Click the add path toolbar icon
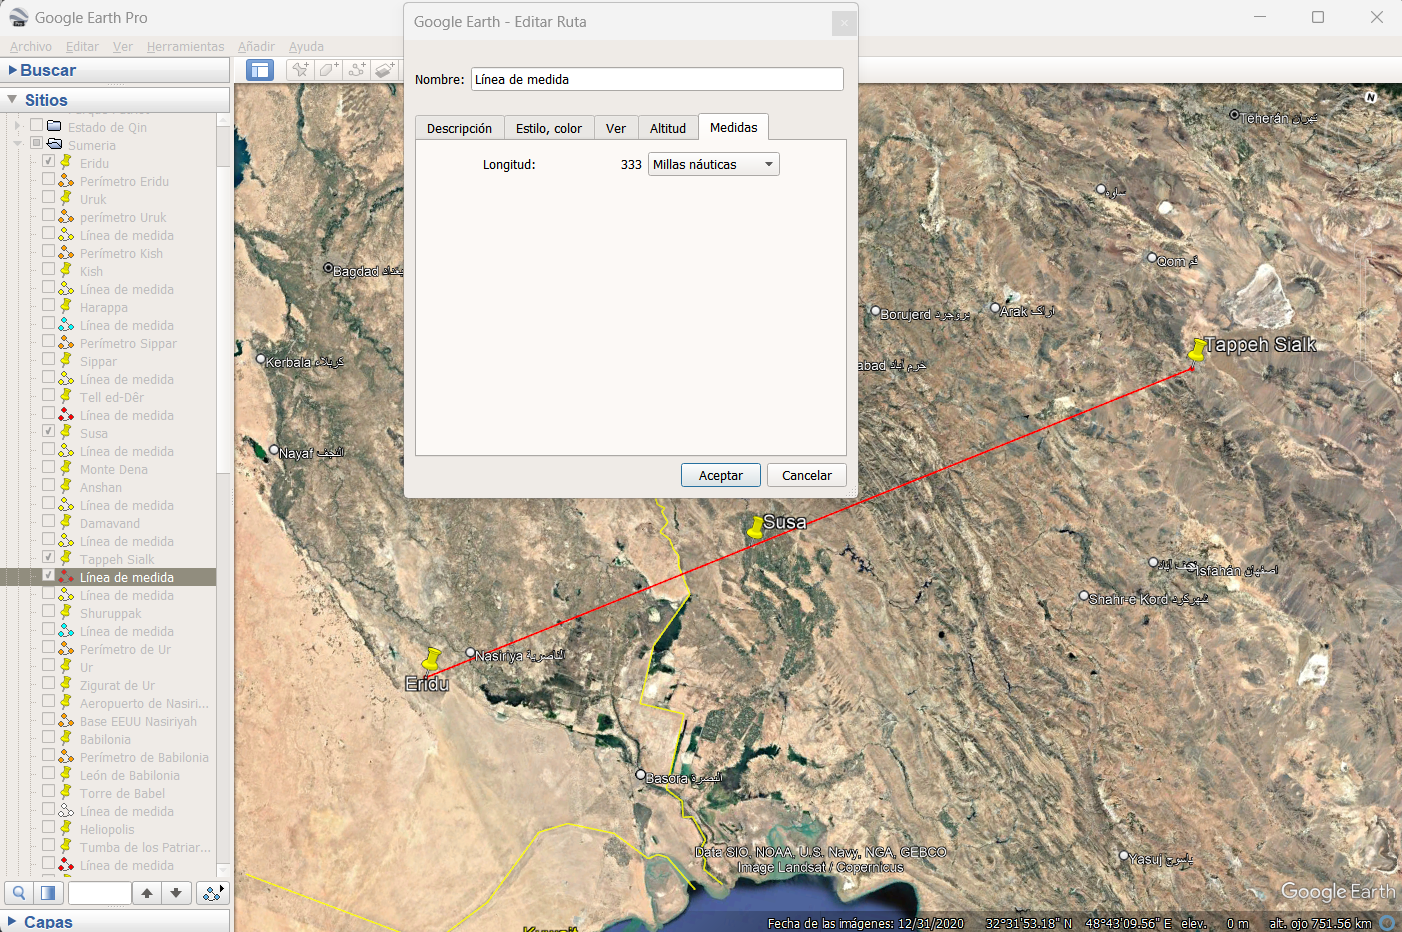Image resolution: width=1402 pixels, height=932 pixels. click(x=357, y=70)
